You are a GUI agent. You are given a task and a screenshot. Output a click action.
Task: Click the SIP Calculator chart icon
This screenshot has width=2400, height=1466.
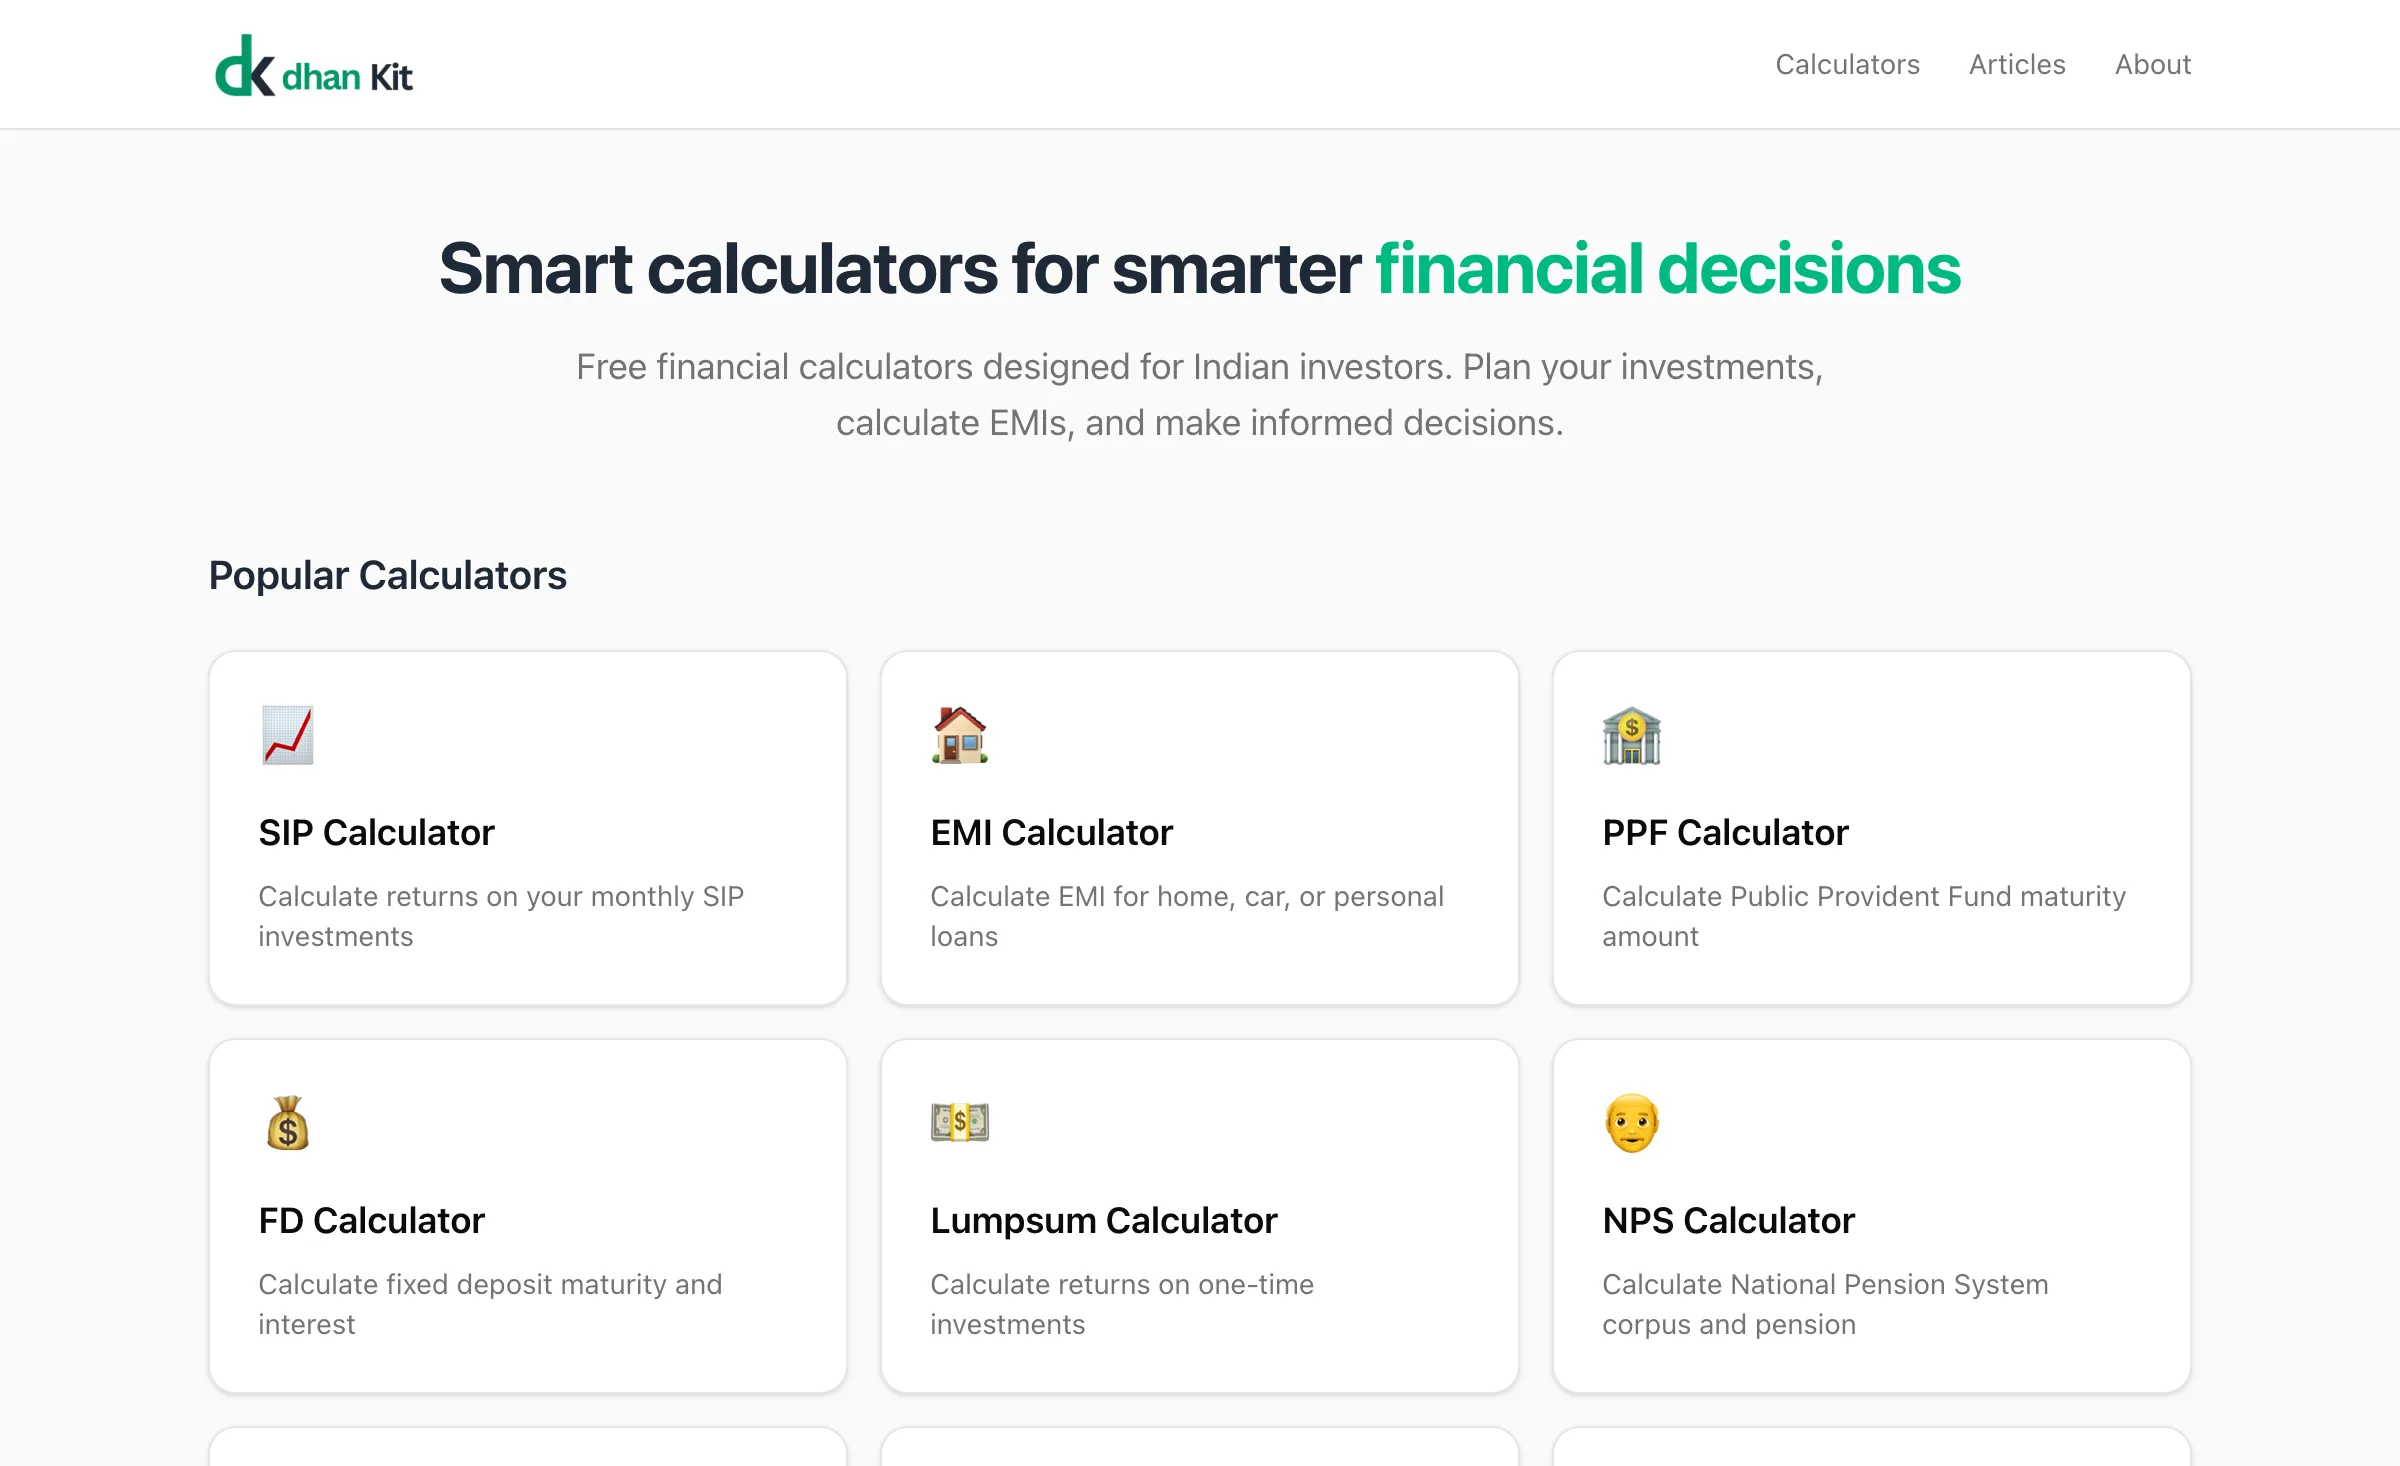286,735
